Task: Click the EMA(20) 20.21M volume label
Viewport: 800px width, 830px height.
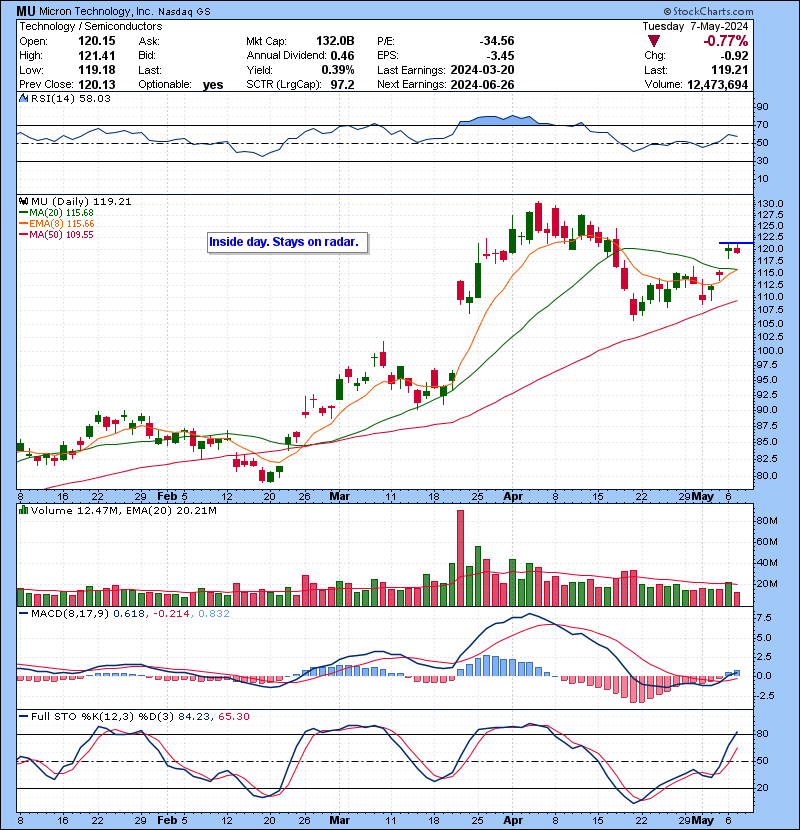Action: click(171, 510)
